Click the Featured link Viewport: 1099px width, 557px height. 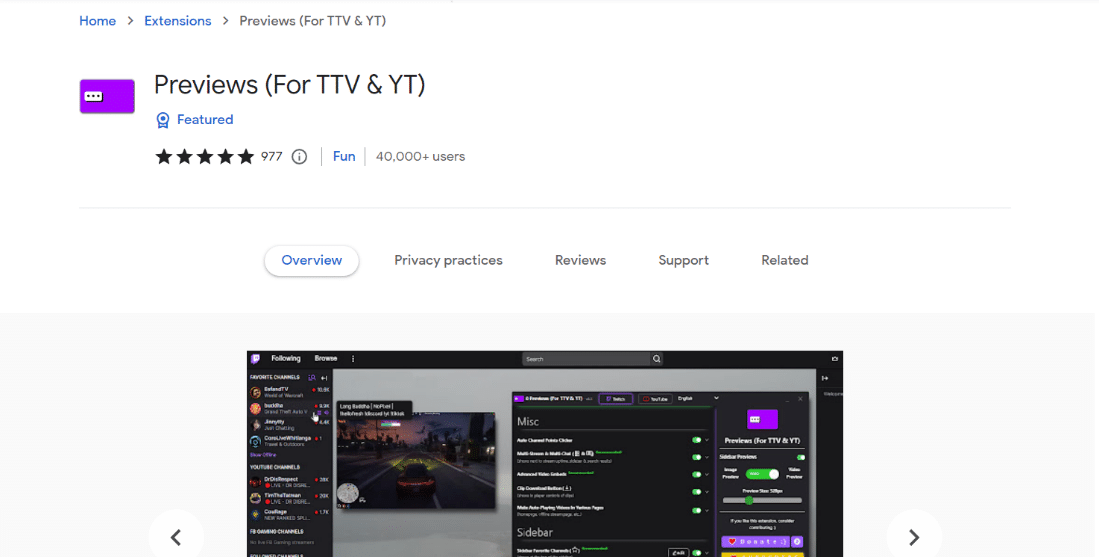click(205, 120)
